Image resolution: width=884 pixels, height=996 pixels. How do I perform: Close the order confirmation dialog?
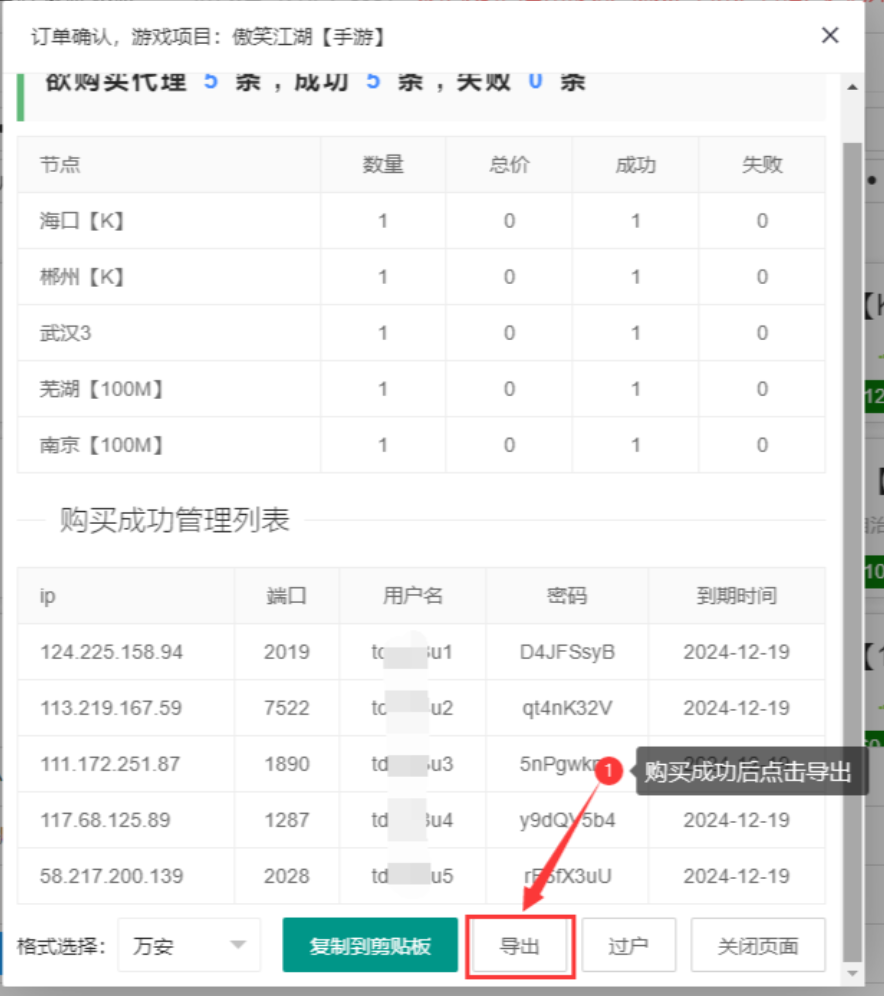(x=830, y=36)
